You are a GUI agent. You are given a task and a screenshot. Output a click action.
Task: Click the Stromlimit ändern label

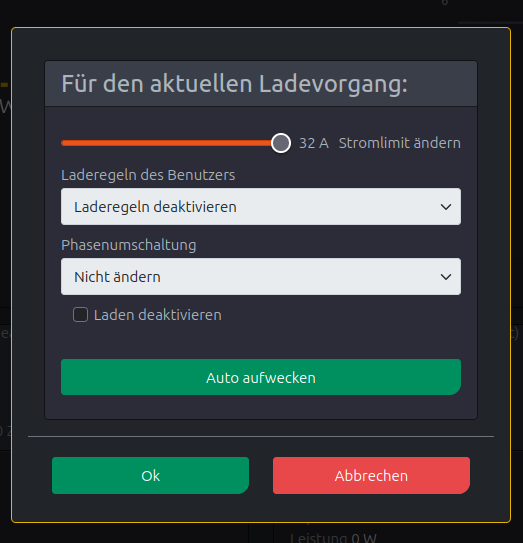(x=400, y=143)
